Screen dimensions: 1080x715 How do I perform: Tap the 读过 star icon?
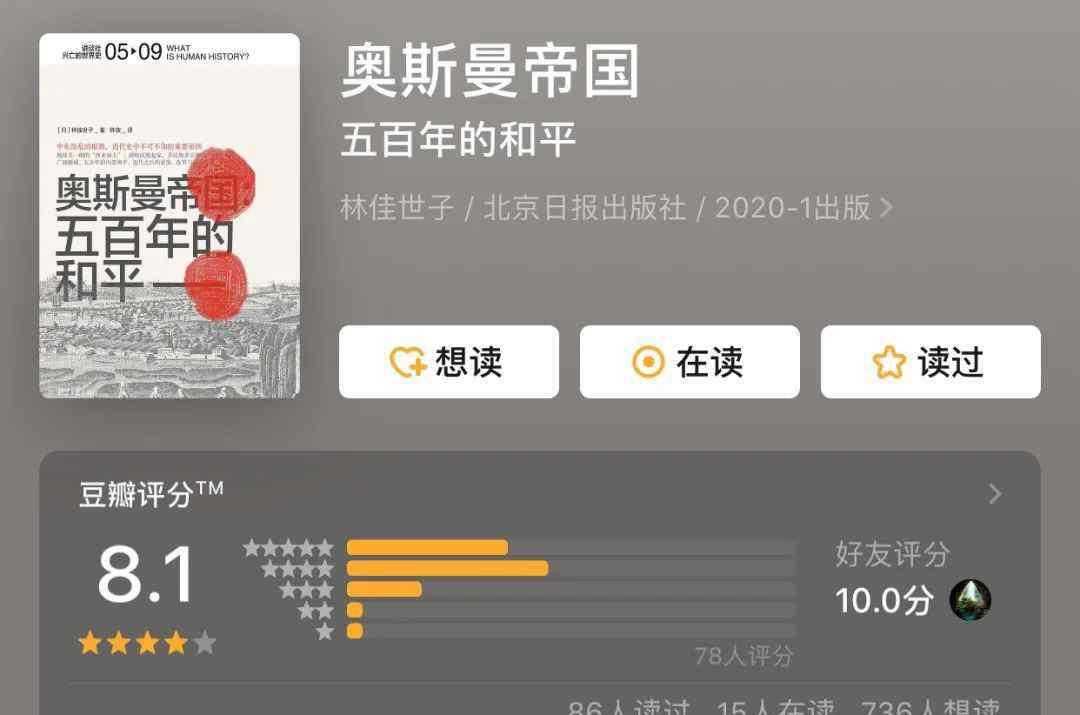click(889, 362)
